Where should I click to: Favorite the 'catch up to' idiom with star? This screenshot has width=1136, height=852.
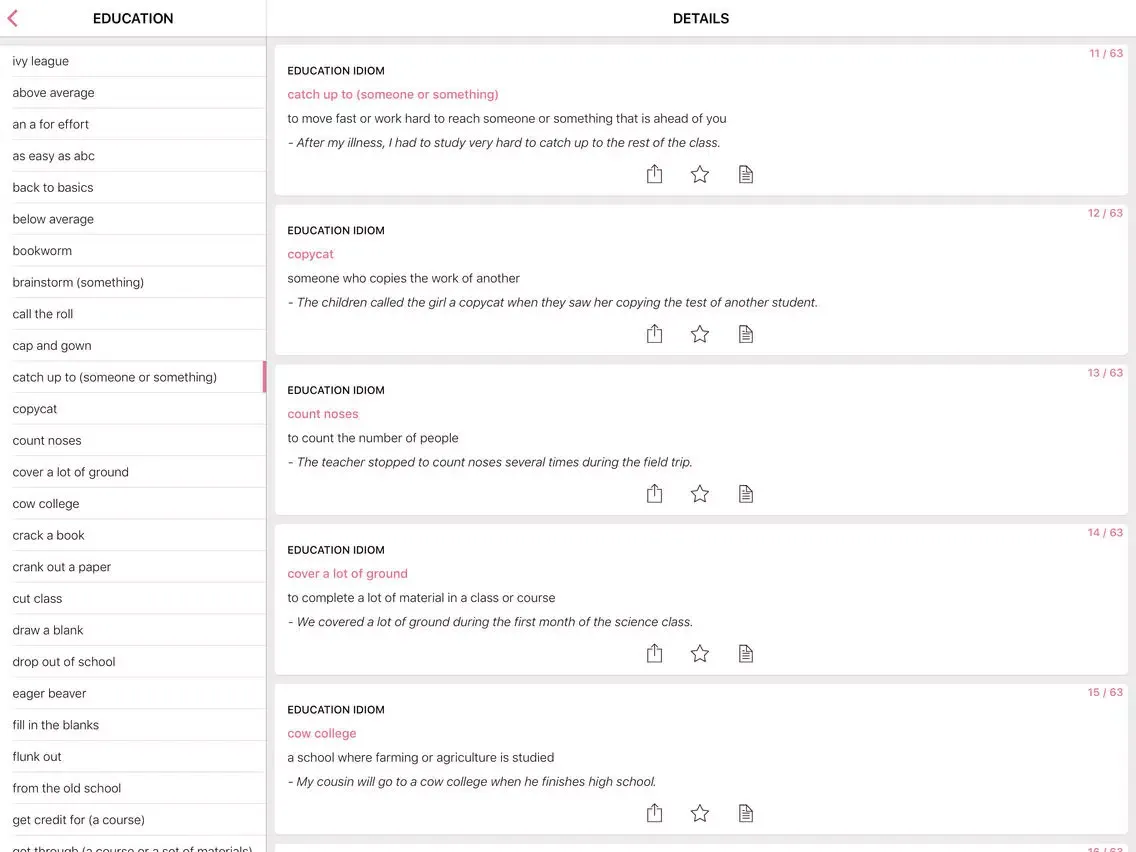click(700, 174)
